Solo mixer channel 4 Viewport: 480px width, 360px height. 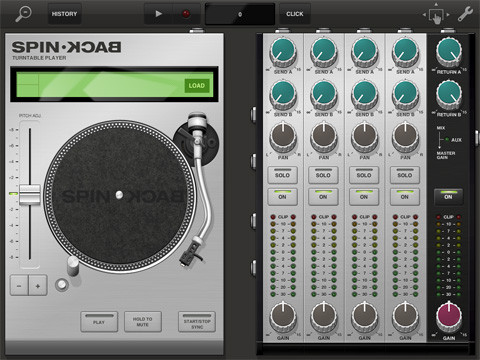(405, 175)
